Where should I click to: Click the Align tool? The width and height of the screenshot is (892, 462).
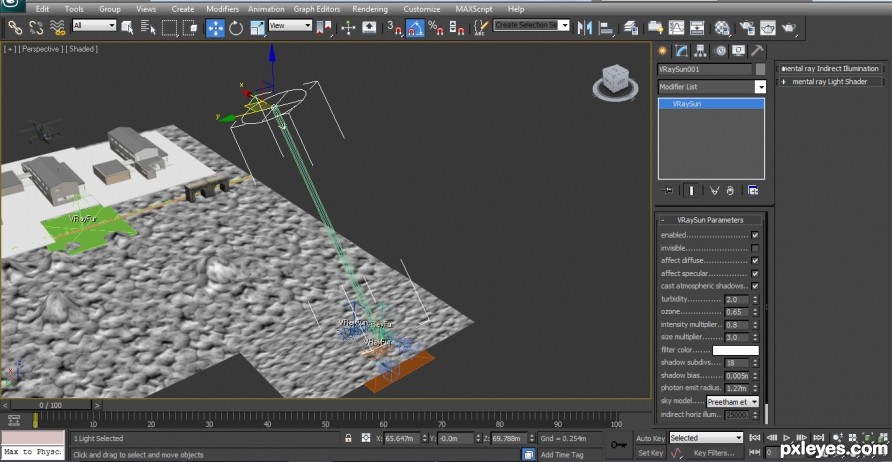point(606,27)
